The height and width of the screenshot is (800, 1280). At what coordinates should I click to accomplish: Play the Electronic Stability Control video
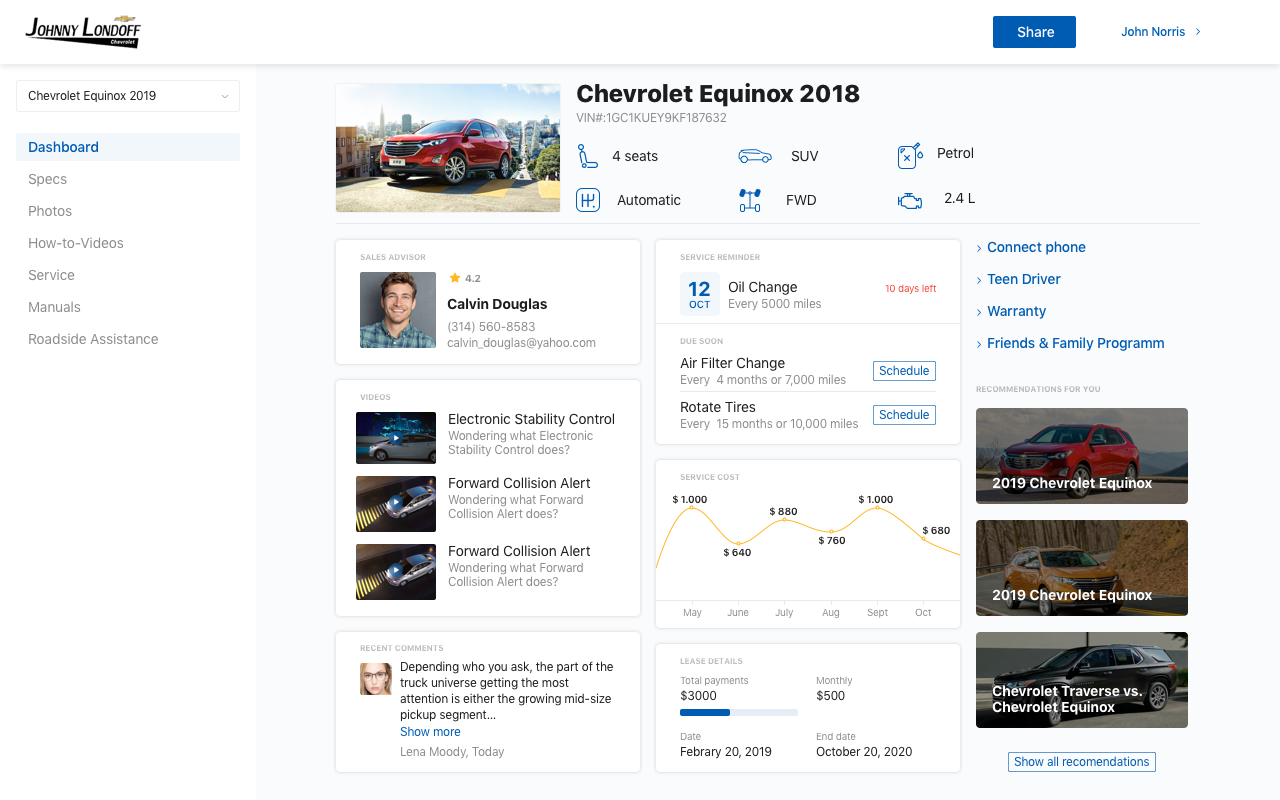click(396, 438)
